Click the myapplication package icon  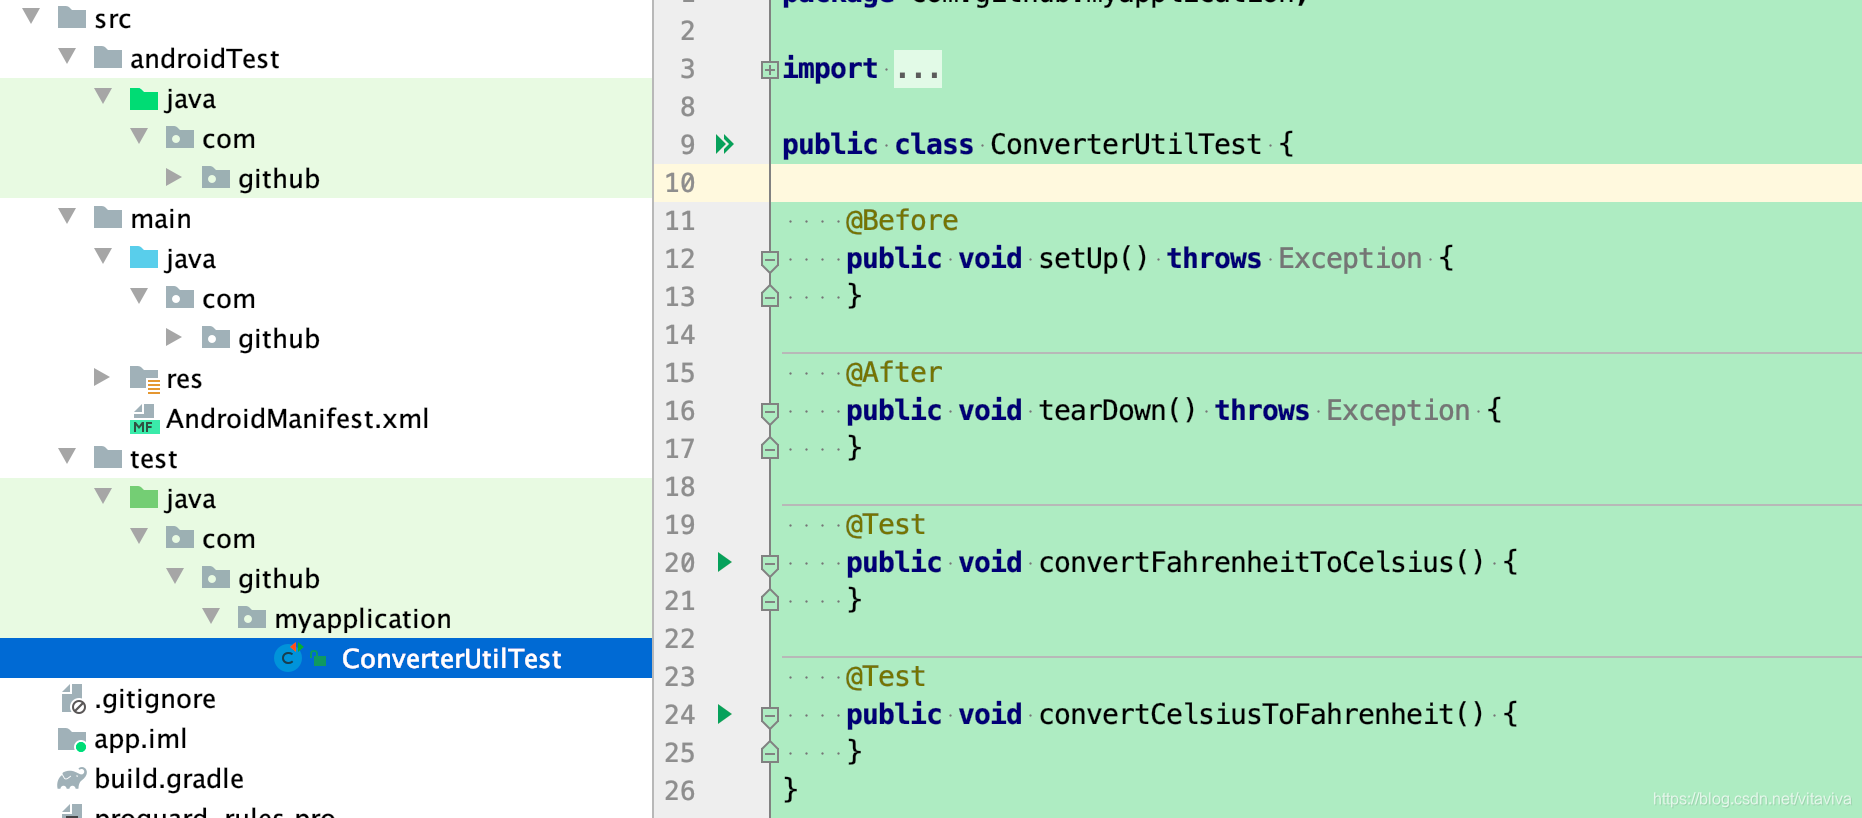[252, 618]
